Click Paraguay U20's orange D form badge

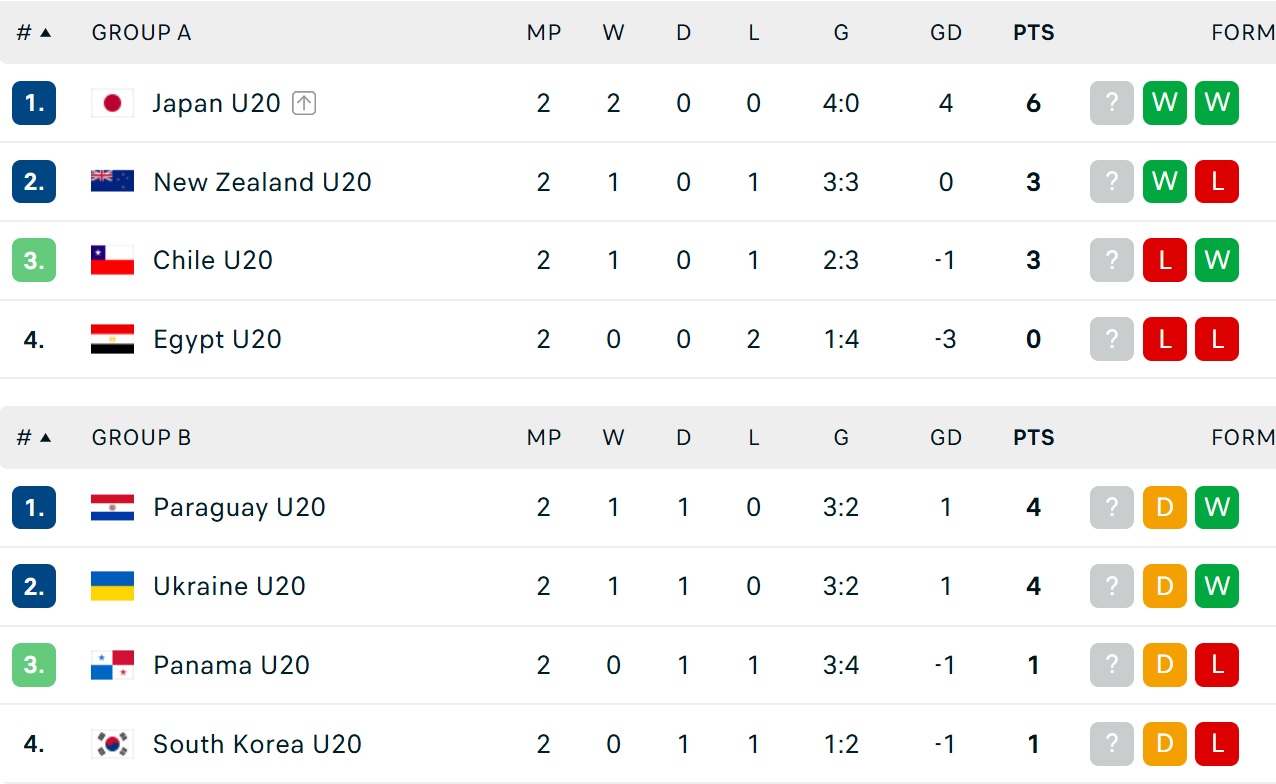click(x=1164, y=507)
